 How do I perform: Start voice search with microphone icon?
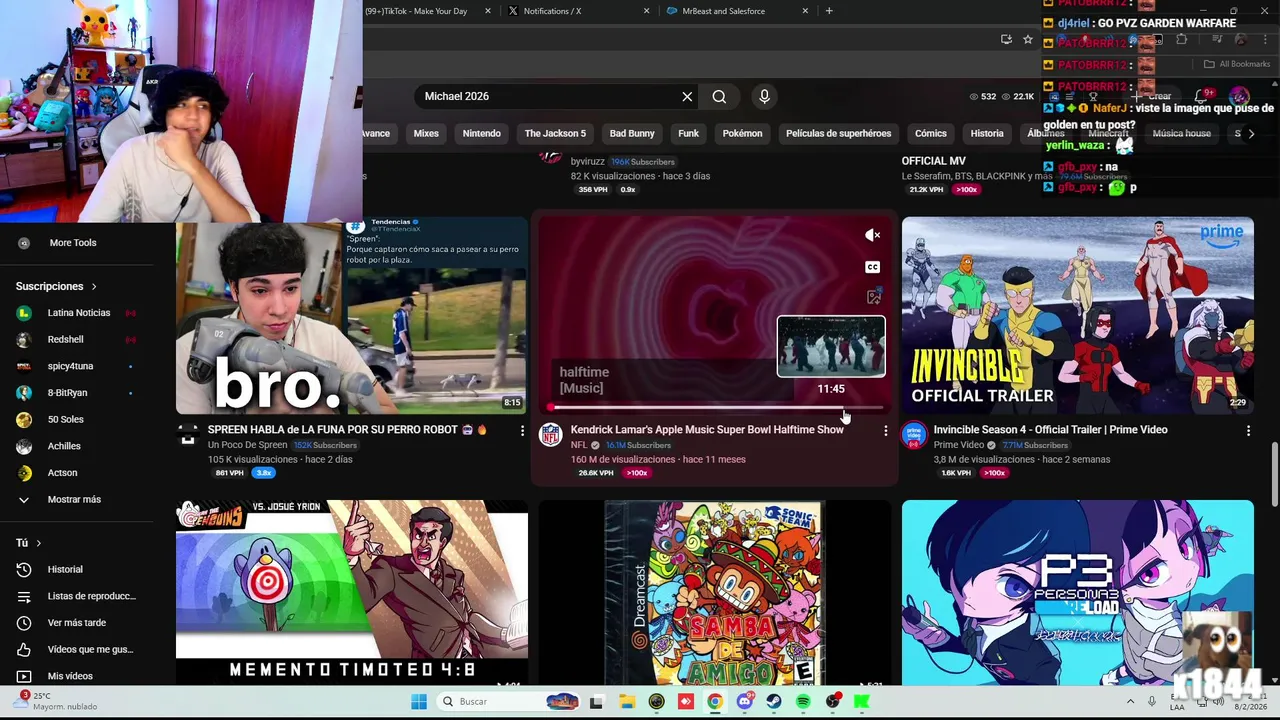pos(764,96)
